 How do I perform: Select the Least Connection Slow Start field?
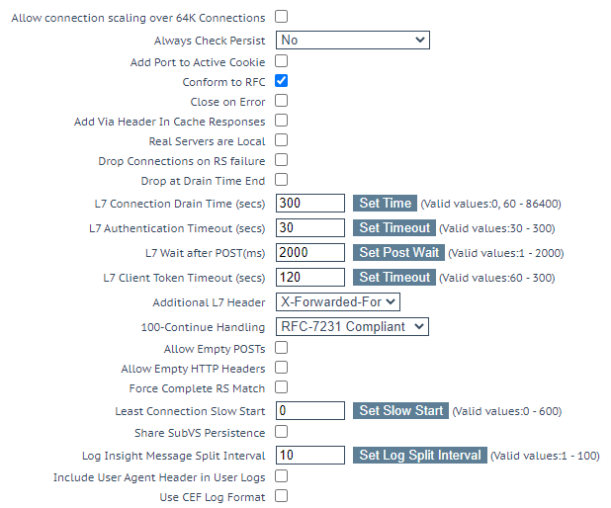(310, 411)
